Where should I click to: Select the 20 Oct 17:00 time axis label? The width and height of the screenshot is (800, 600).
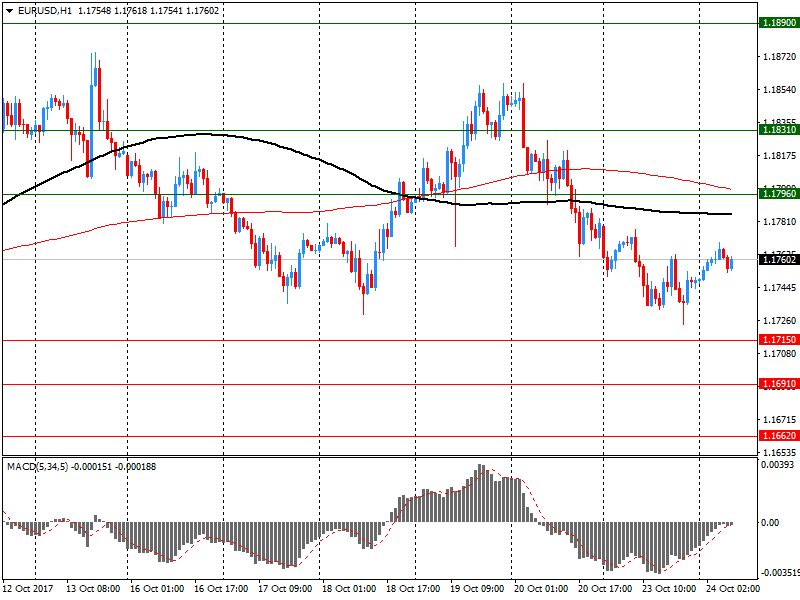pyautogui.click(x=605, y=589)
